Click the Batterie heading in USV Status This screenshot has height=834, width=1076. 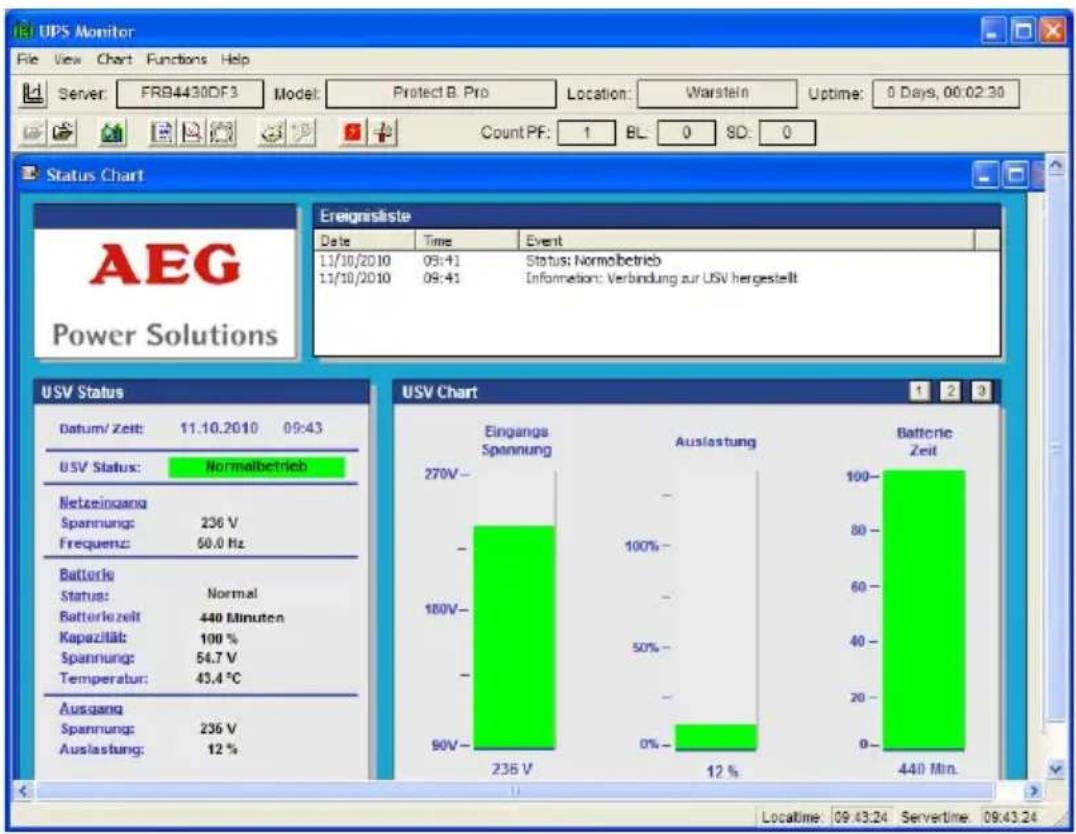(x=86, y=574)
